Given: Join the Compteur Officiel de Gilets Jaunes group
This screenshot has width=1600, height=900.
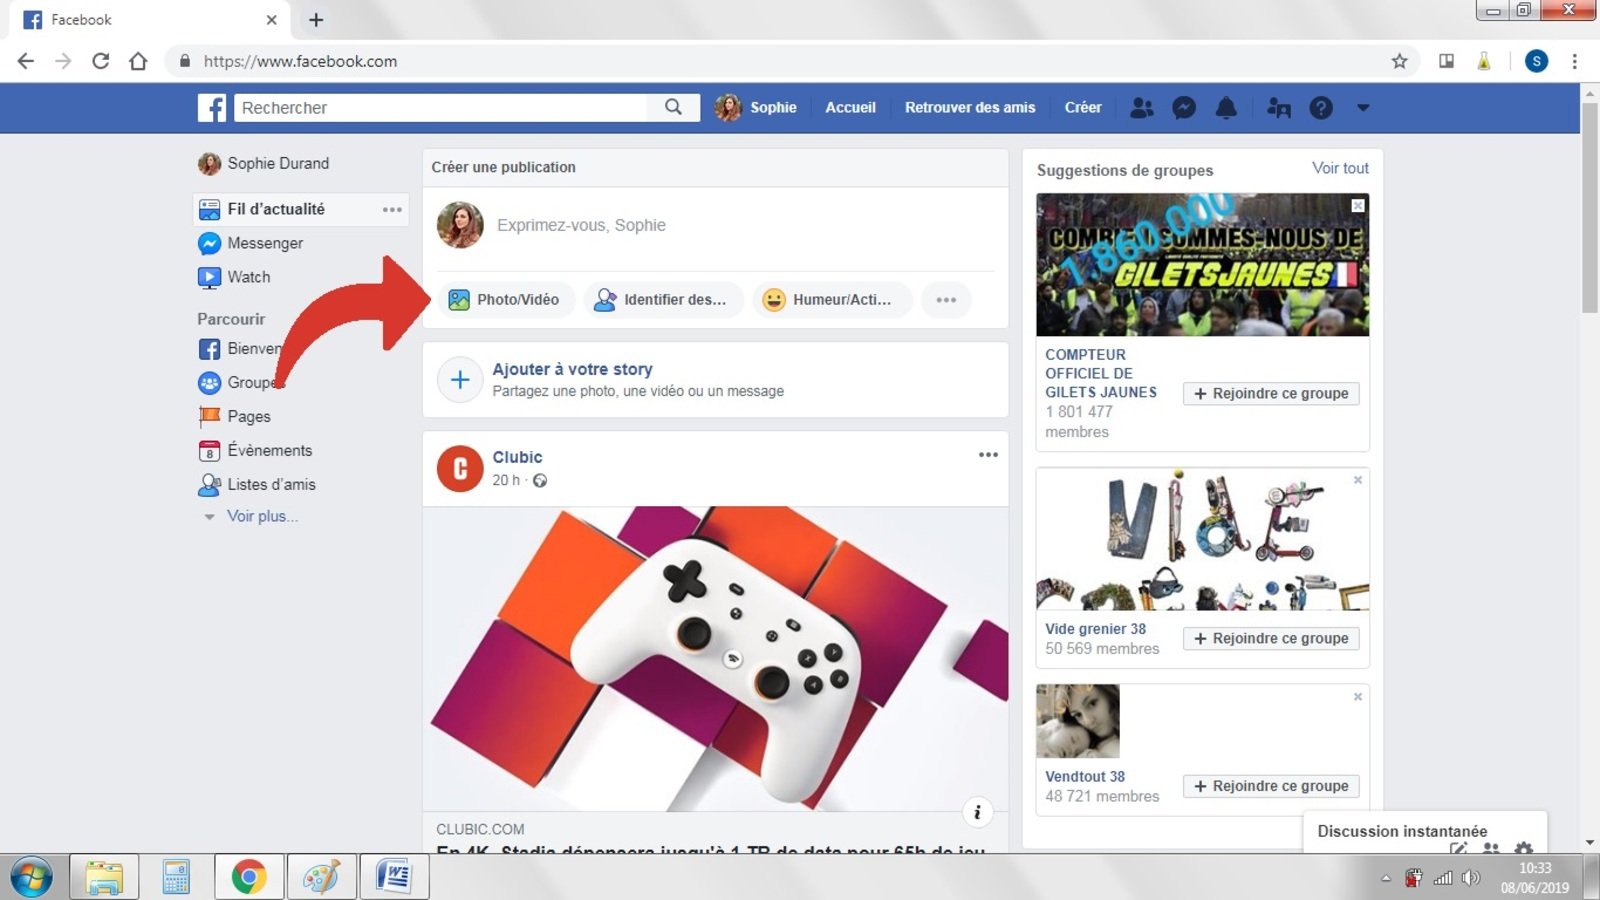Looking at the screenshot, I should pos(1271,393).
